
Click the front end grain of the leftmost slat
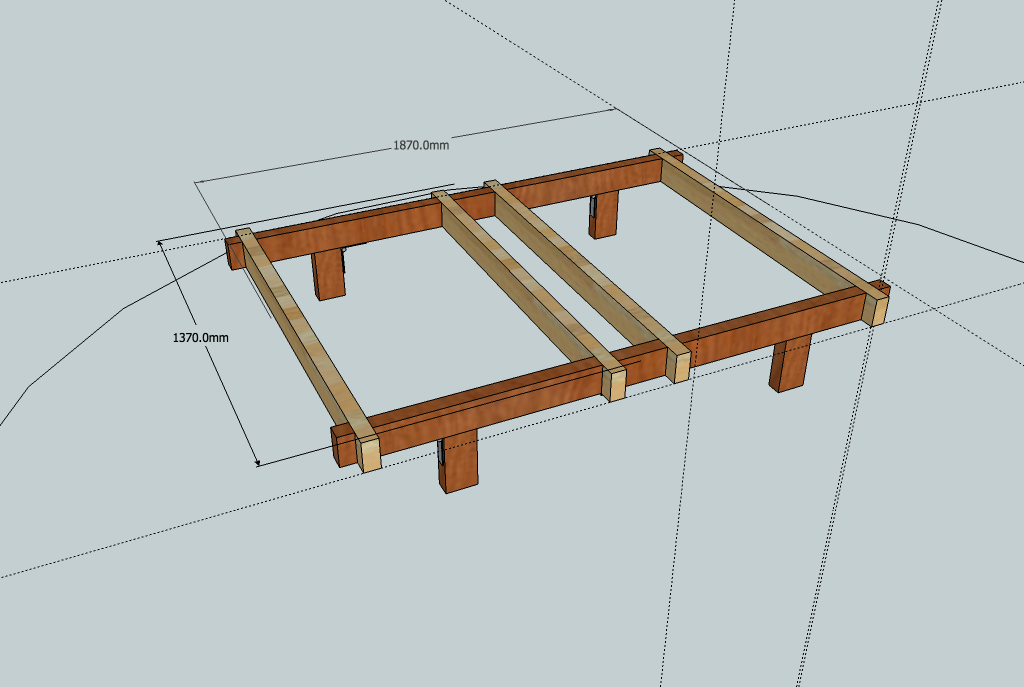[x=371, y=454]
